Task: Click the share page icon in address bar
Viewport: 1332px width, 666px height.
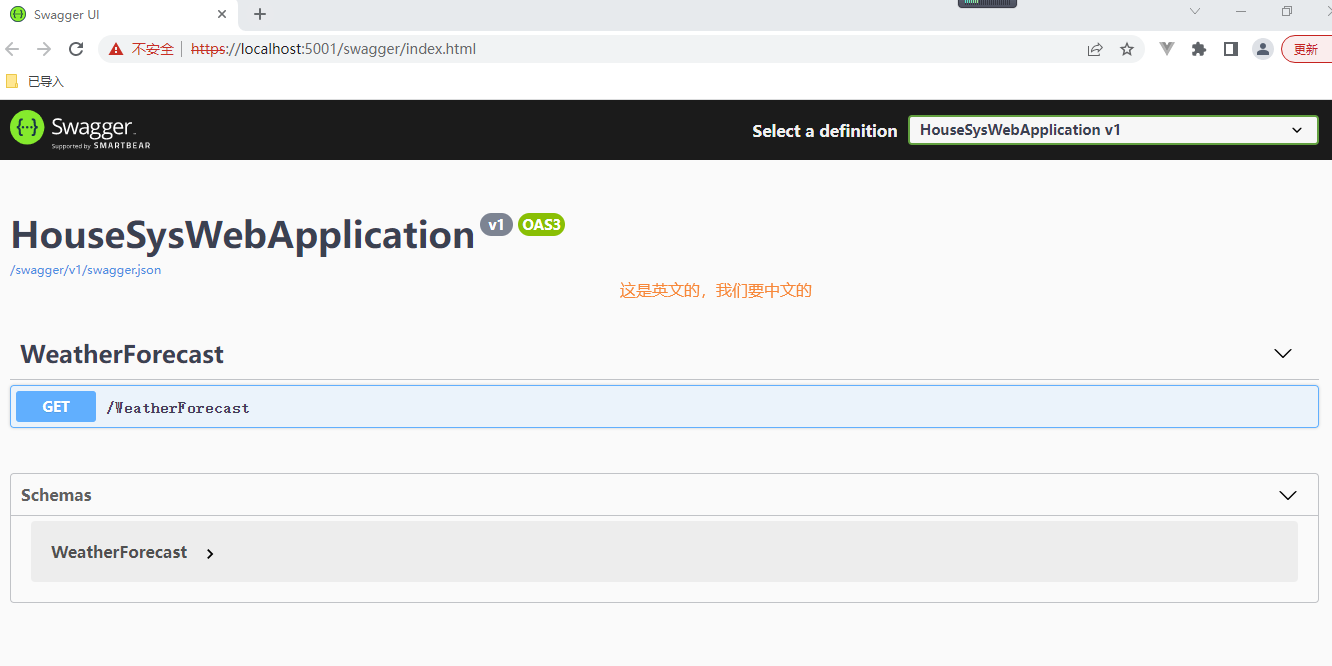Action: 1095,49
